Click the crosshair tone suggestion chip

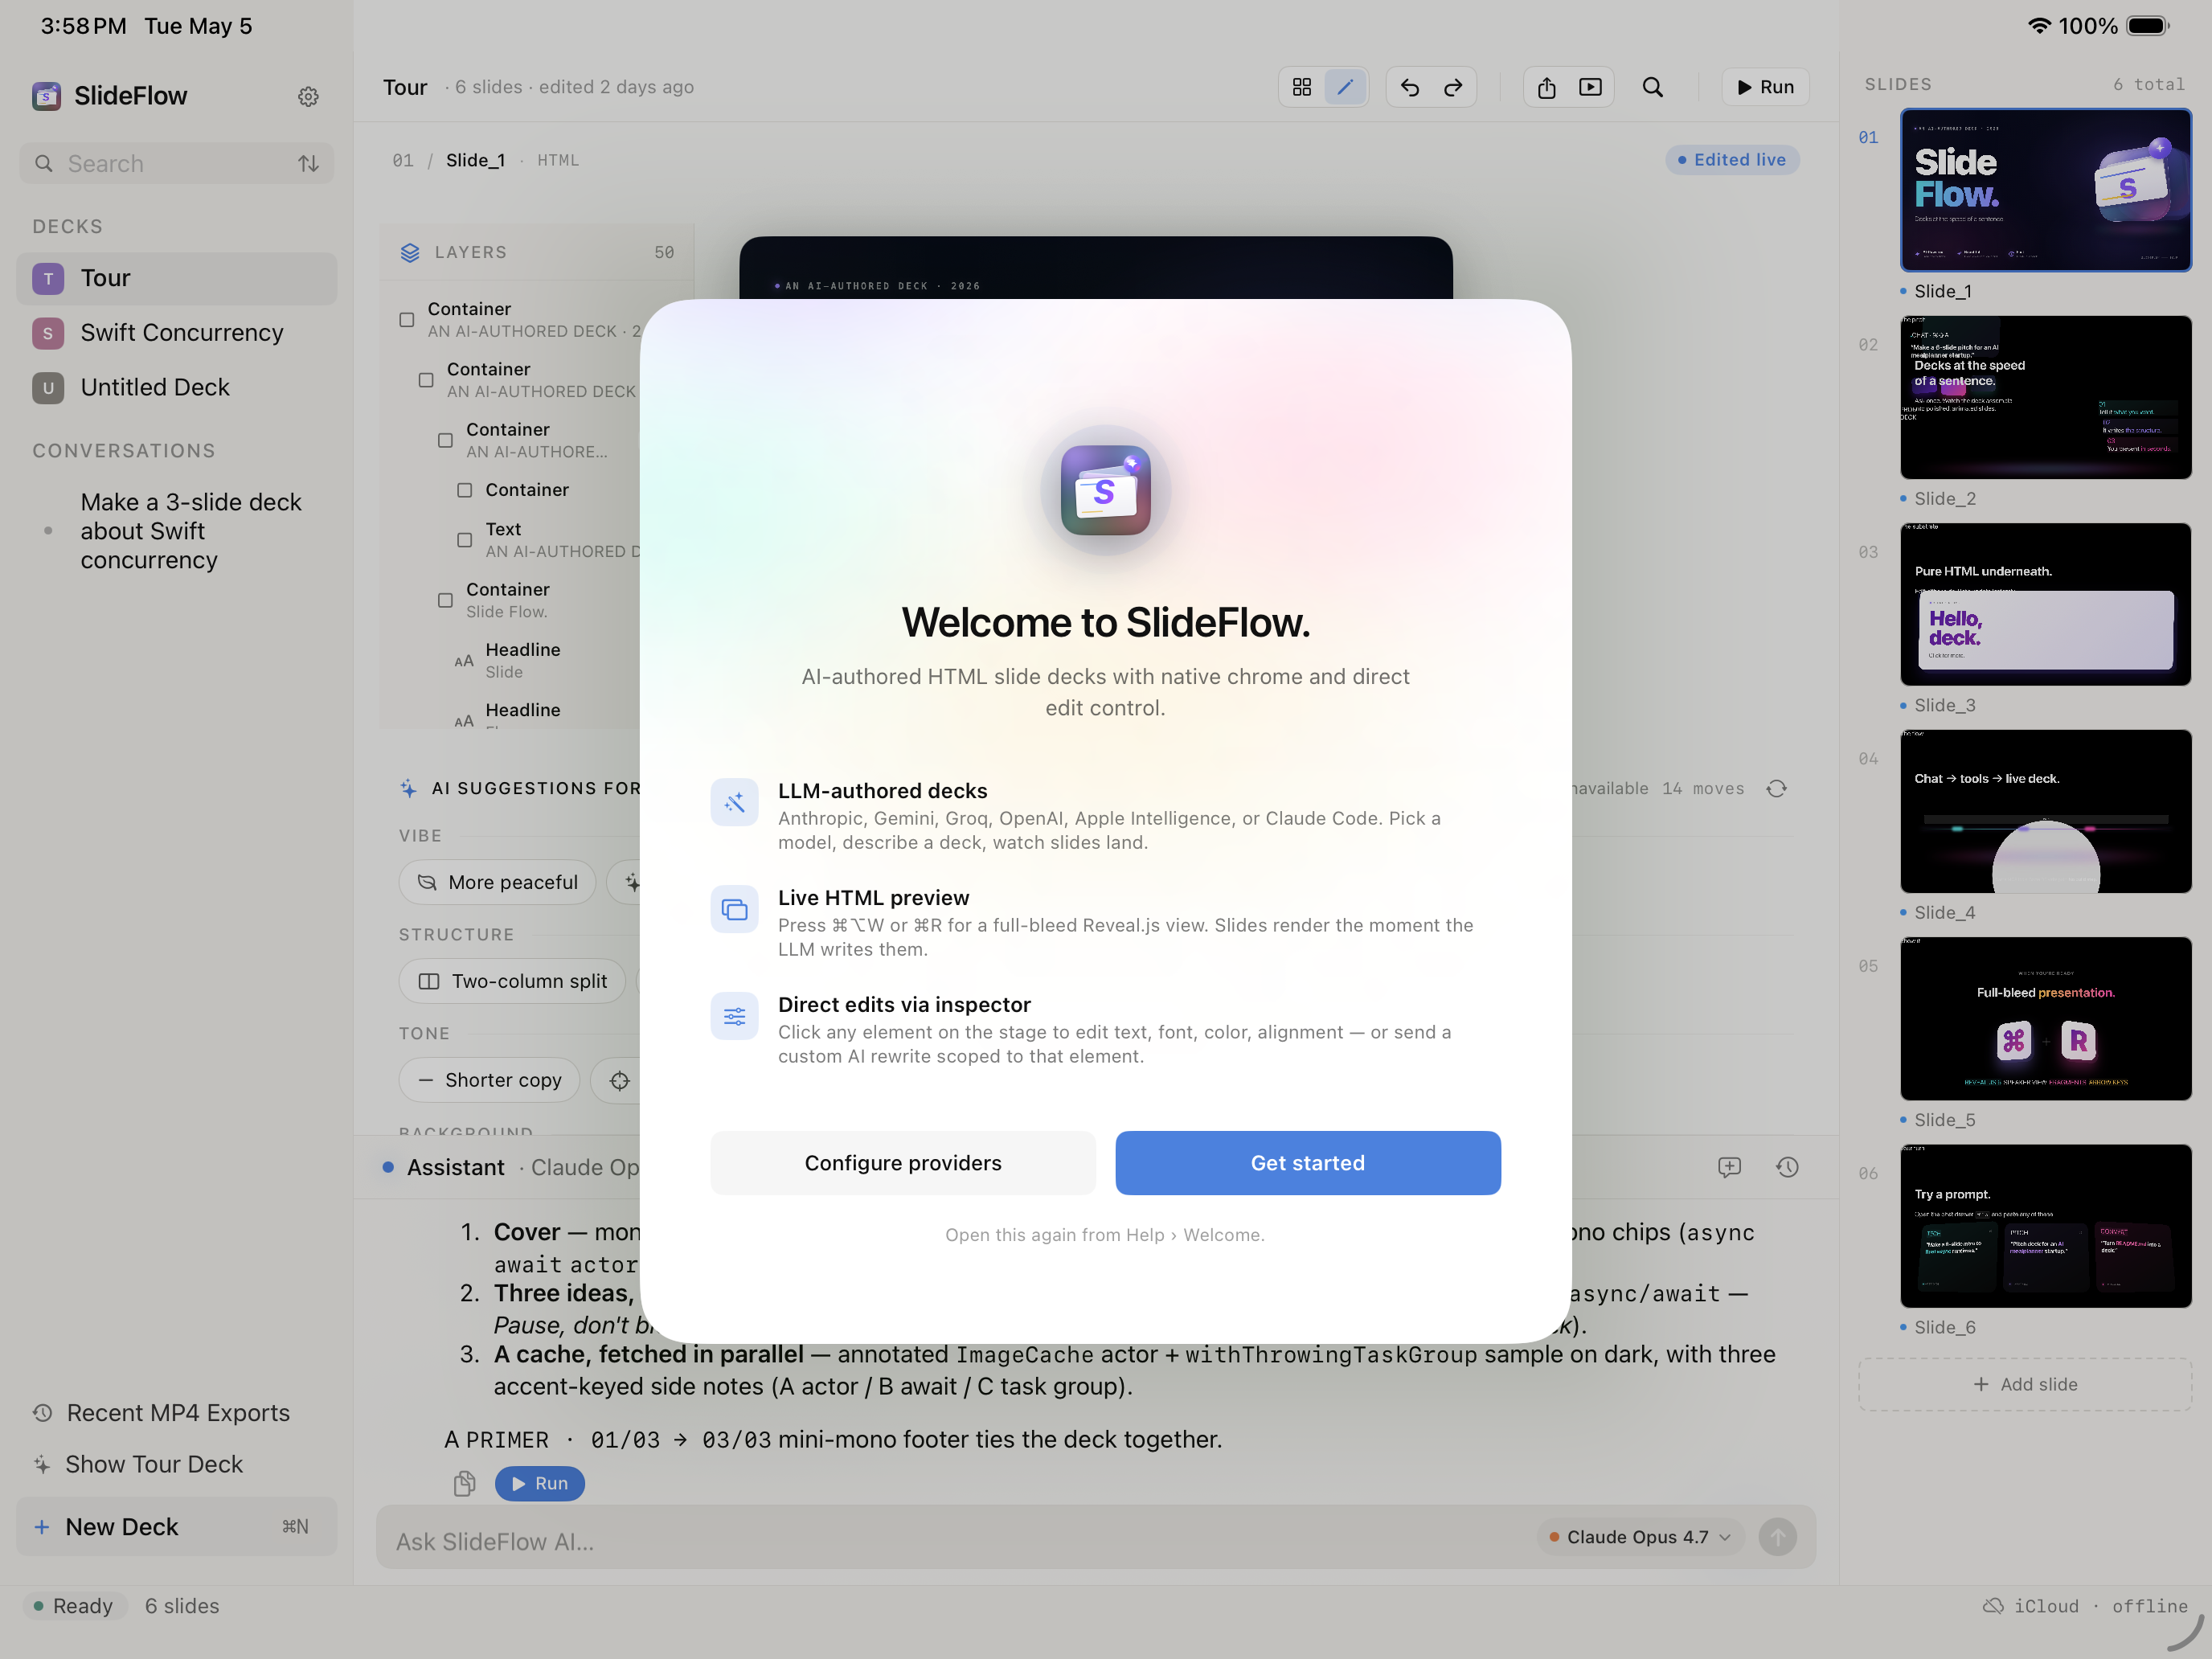[620, 1081]
